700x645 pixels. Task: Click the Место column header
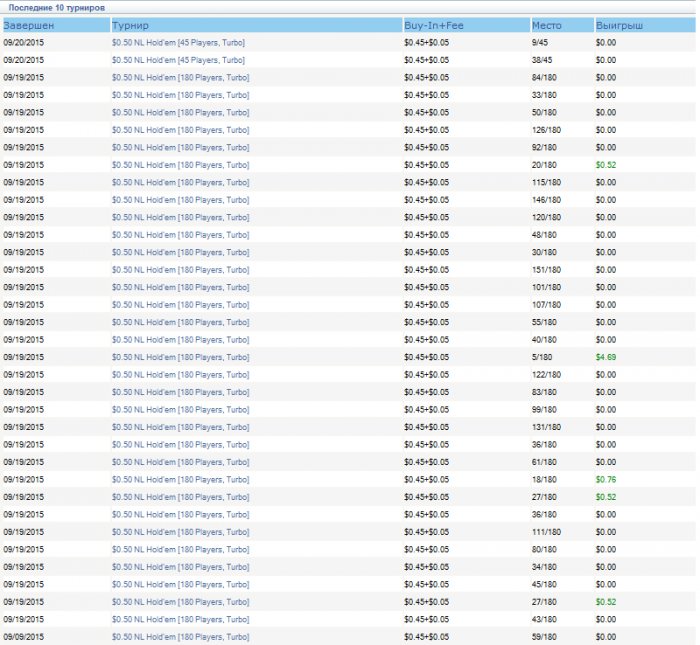tap(546, 24)
